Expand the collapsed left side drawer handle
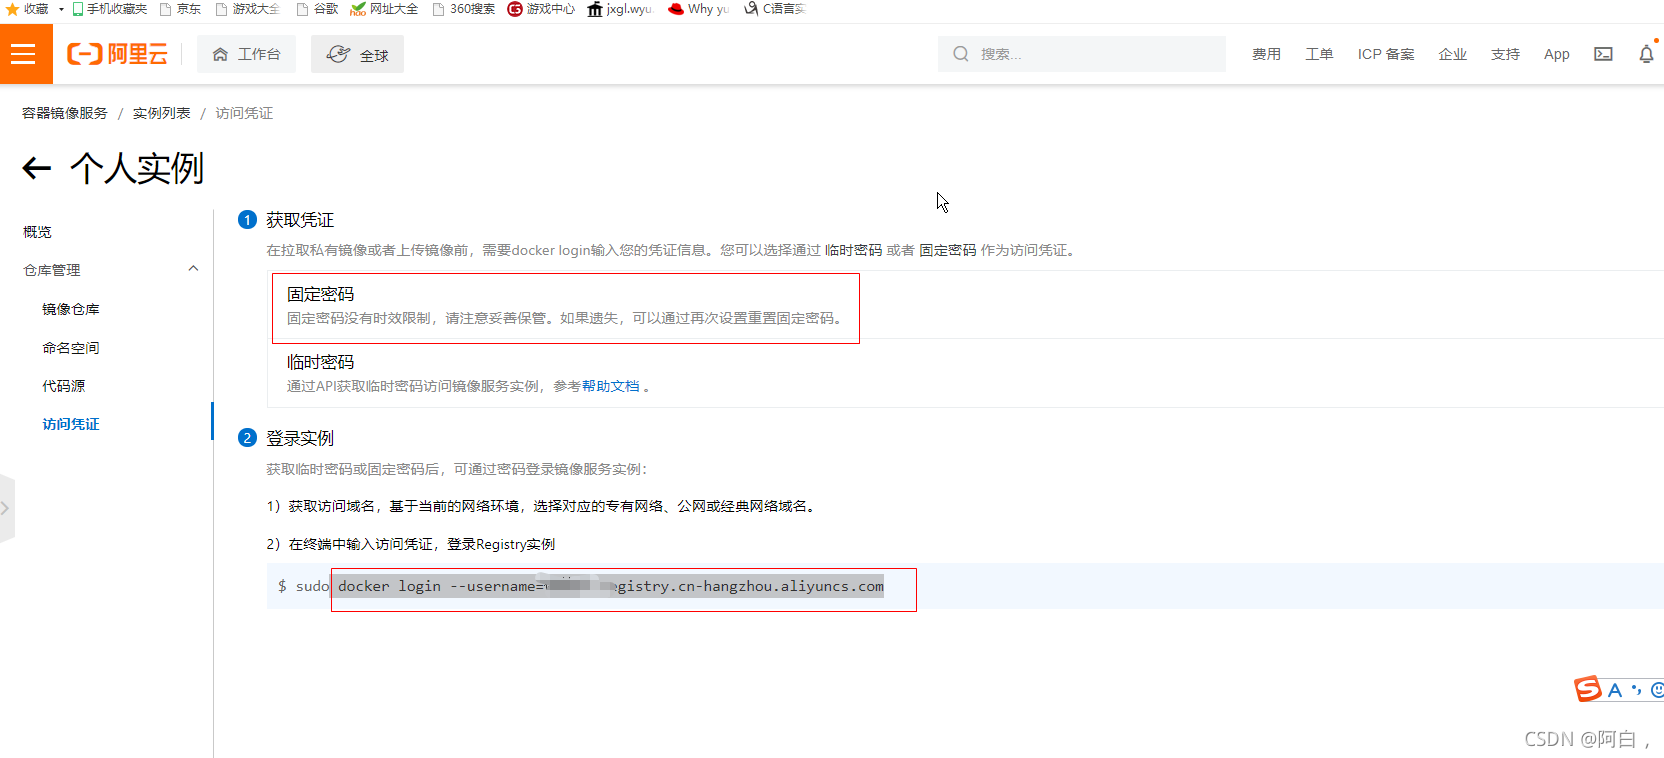This screenshot has height=758, width=1664. coord(6,508)
